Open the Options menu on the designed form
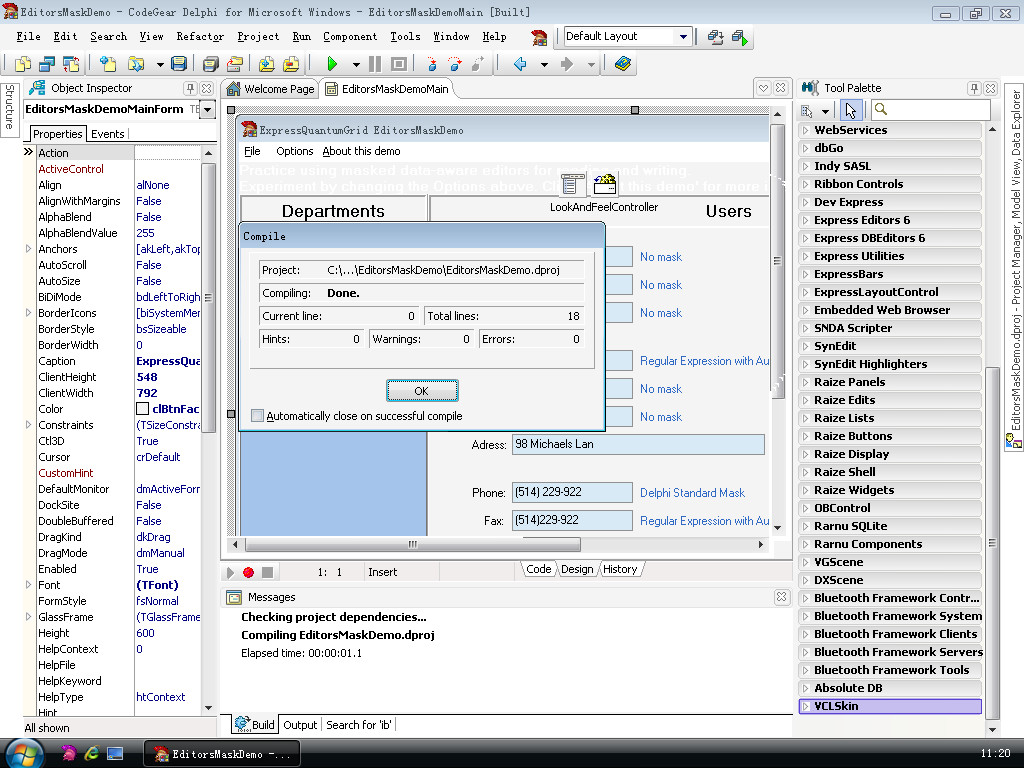The image size is (1024, 768). click(295, 152)
